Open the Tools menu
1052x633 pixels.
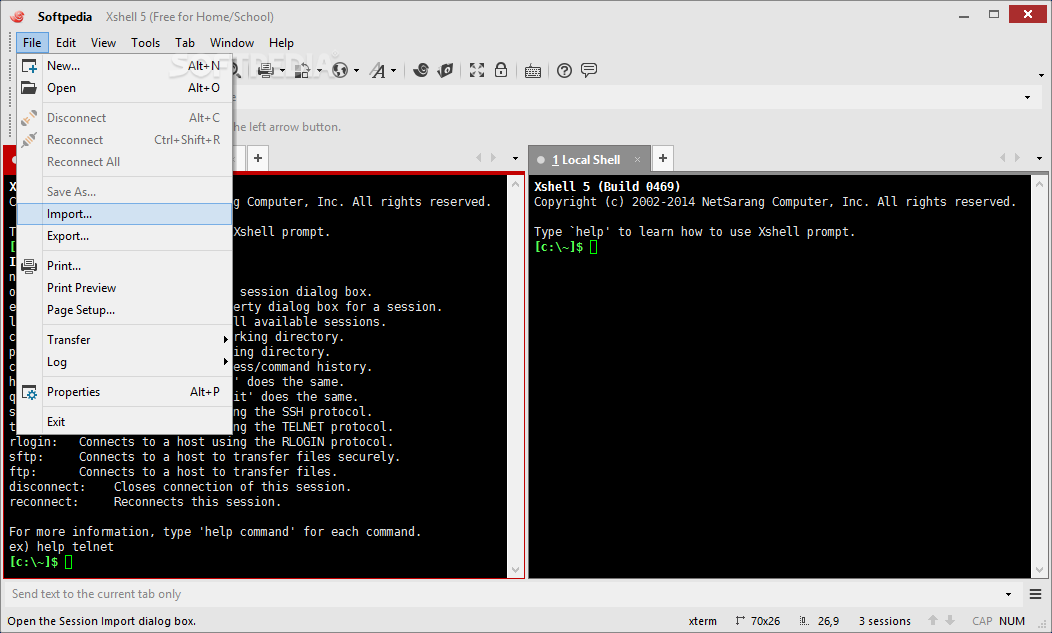click(146, 42)
